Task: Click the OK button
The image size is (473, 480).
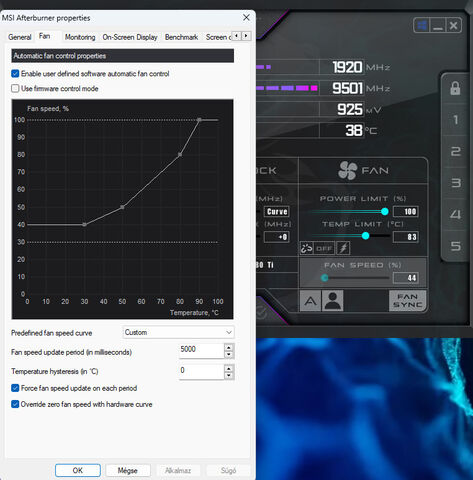Action: 78,470
